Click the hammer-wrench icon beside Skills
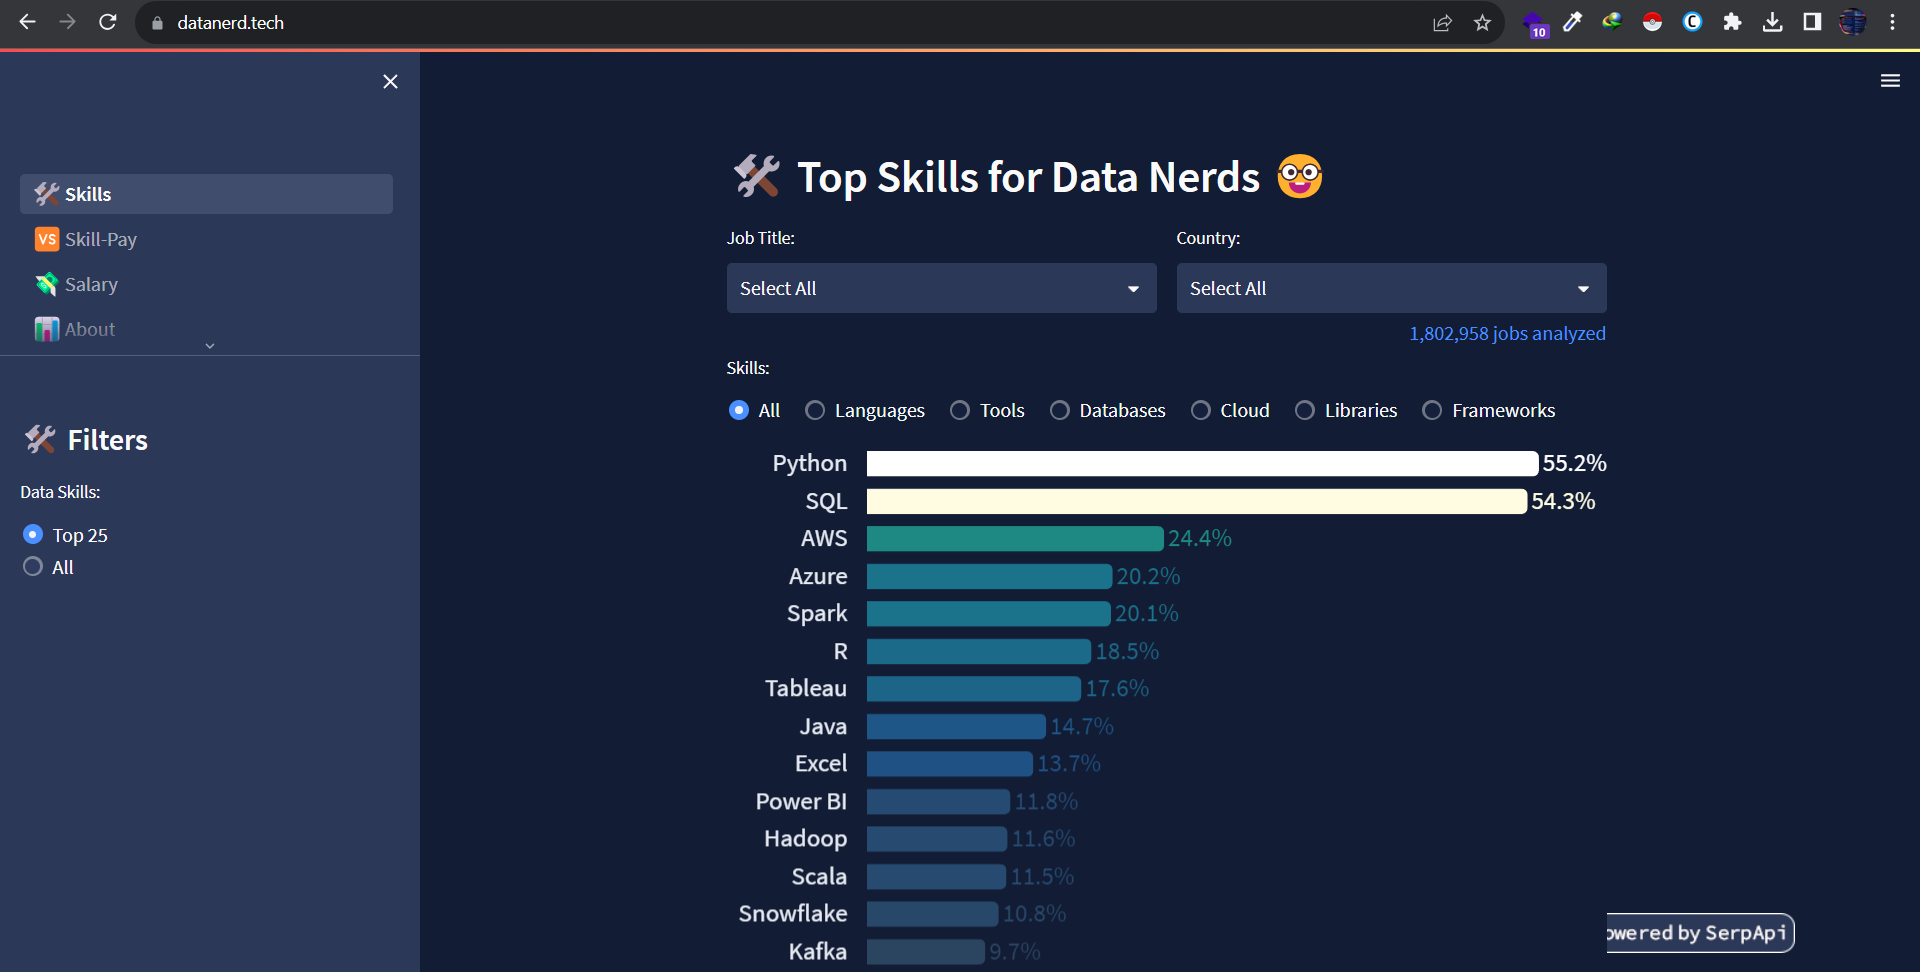1920x972 pixels. tap(47, 194)
